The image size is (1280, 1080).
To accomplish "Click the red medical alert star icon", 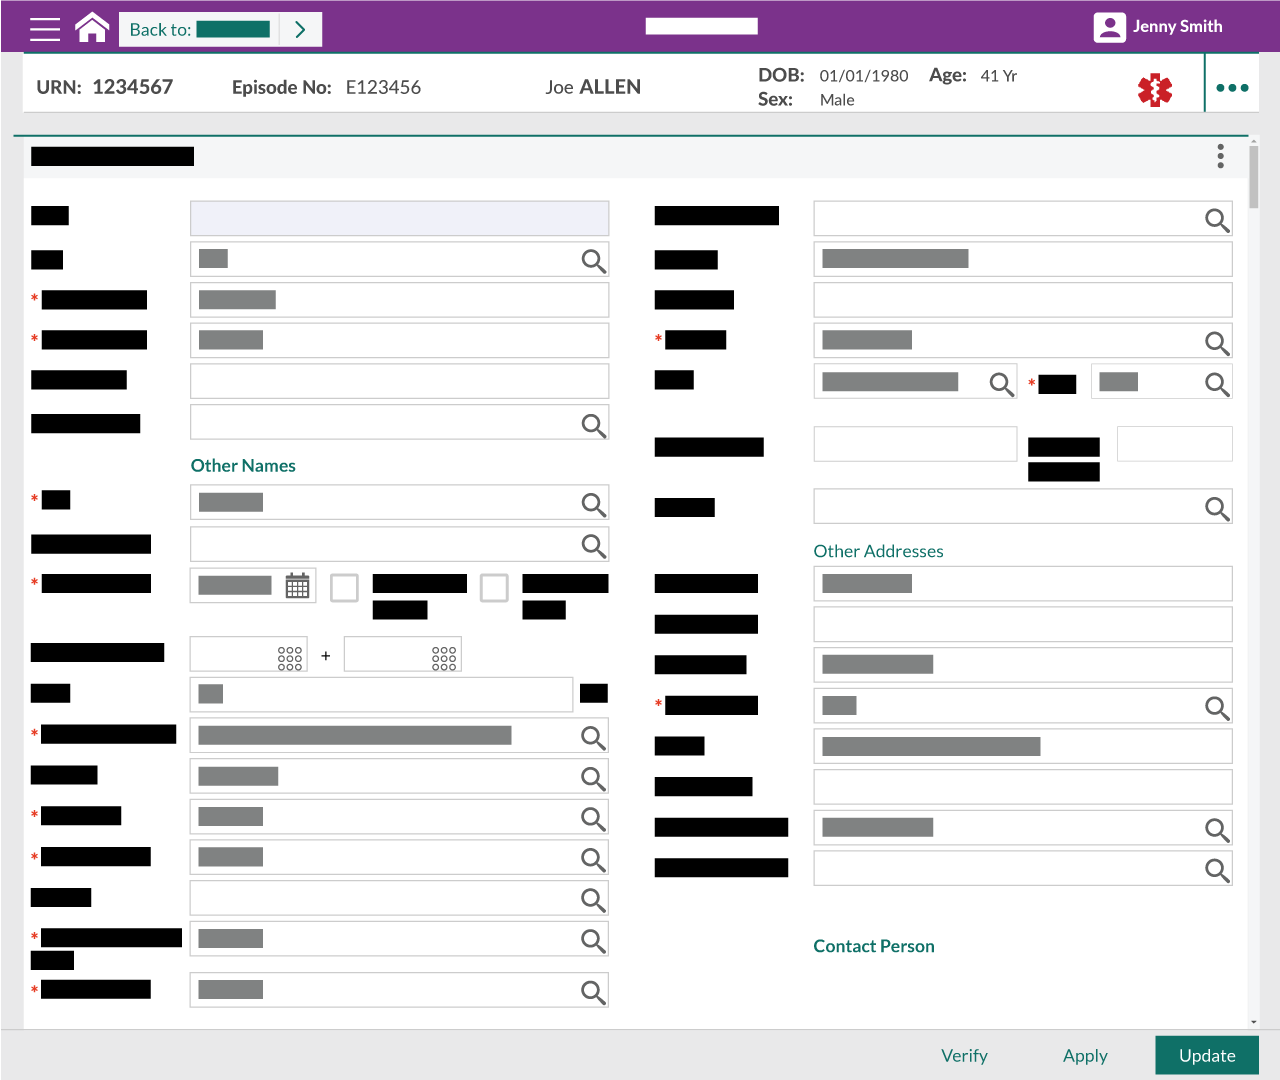I will pos(1155,90).
